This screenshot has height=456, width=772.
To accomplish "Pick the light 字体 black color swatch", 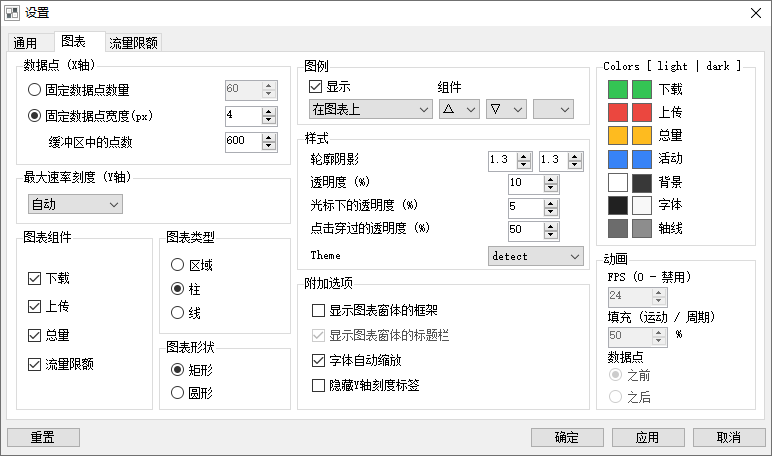I will (x=618, y=205).
